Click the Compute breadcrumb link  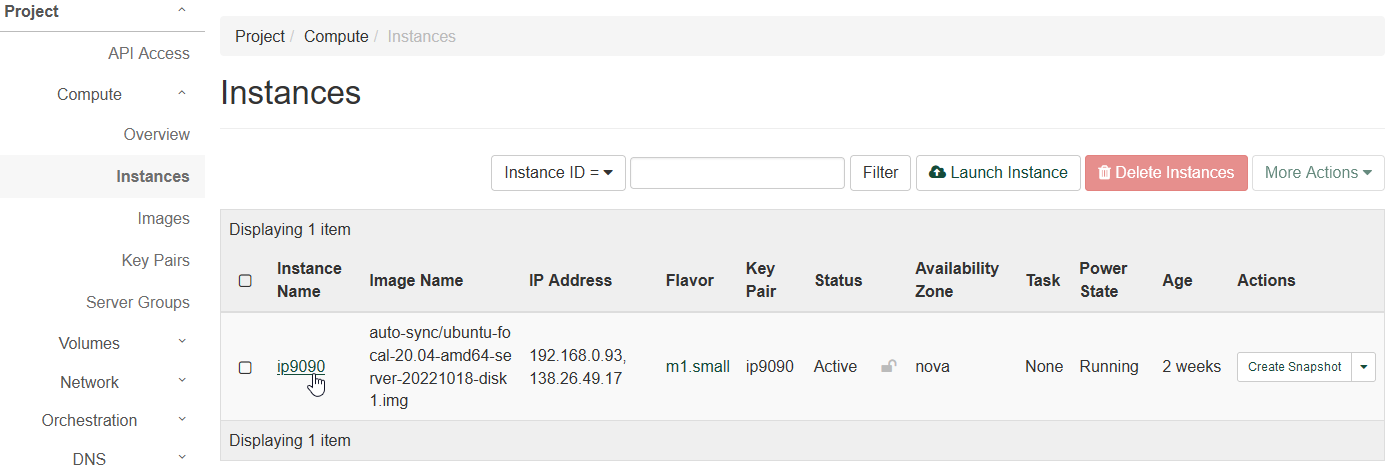click(x=336, y=36)
